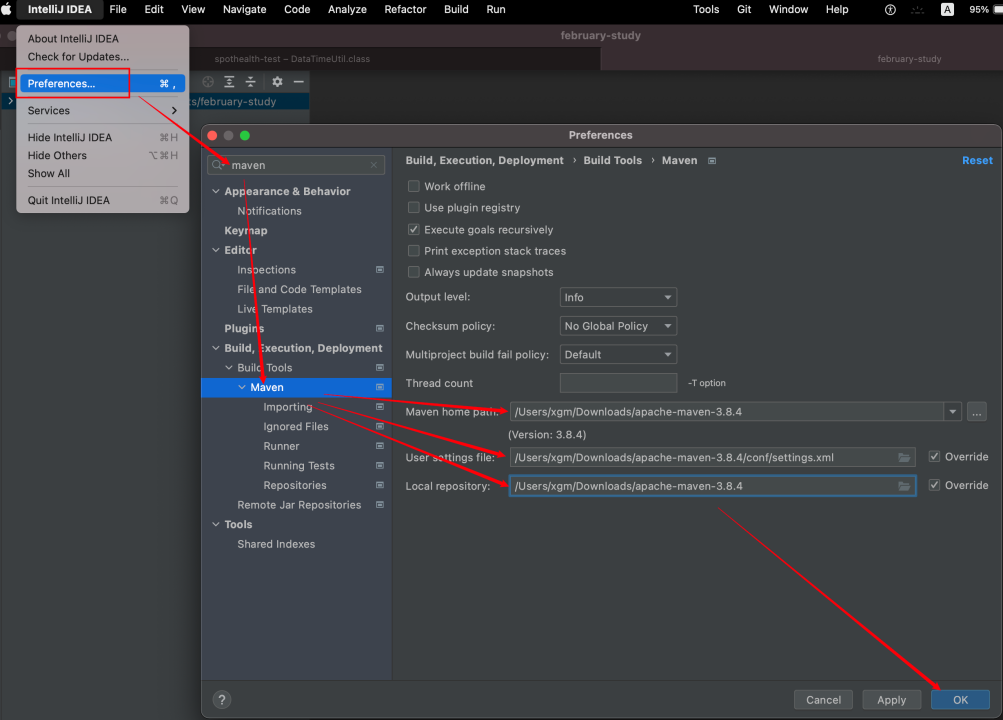Open Checksum policy dropdown

tap(618, 326)
